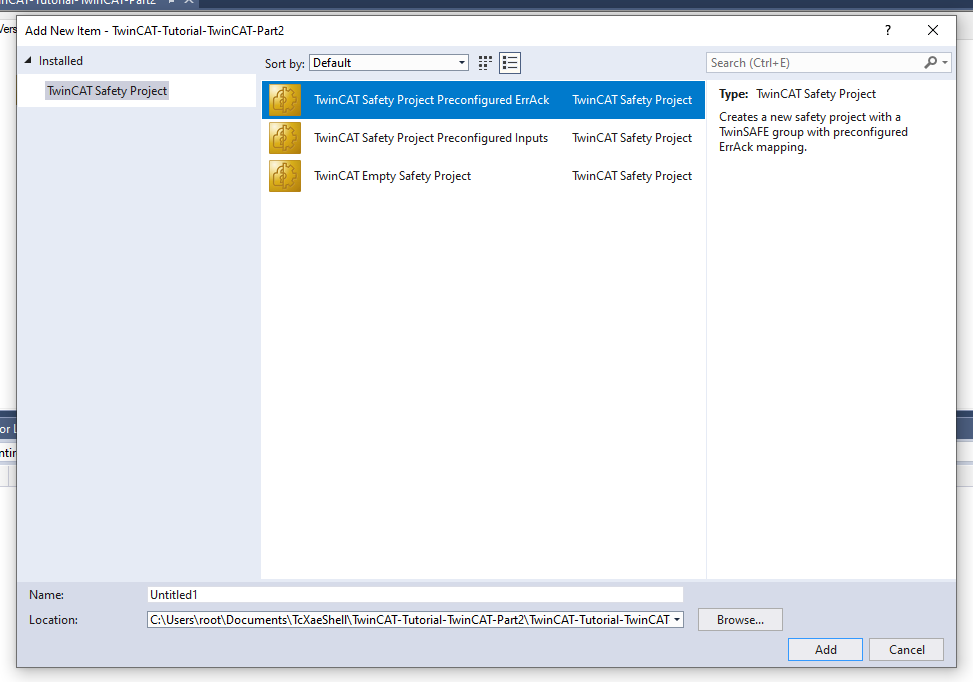This screenshot has height=682, width=973.
Task: Select TwinCAT Empty Safety Project icon
Action: pos(285,176)
